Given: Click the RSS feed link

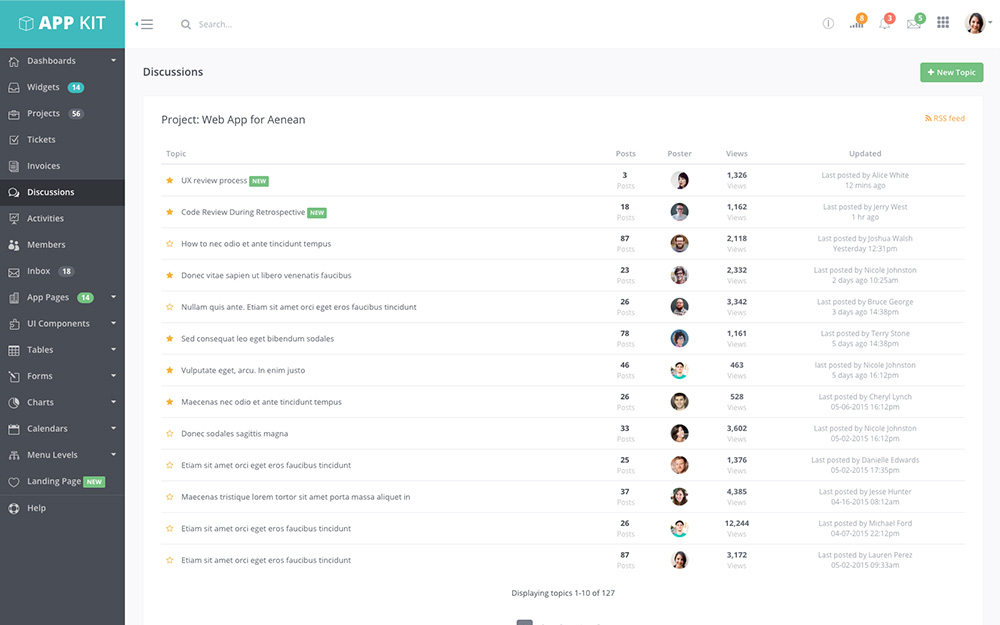Looking at the screenshot, I should point(945,119).
